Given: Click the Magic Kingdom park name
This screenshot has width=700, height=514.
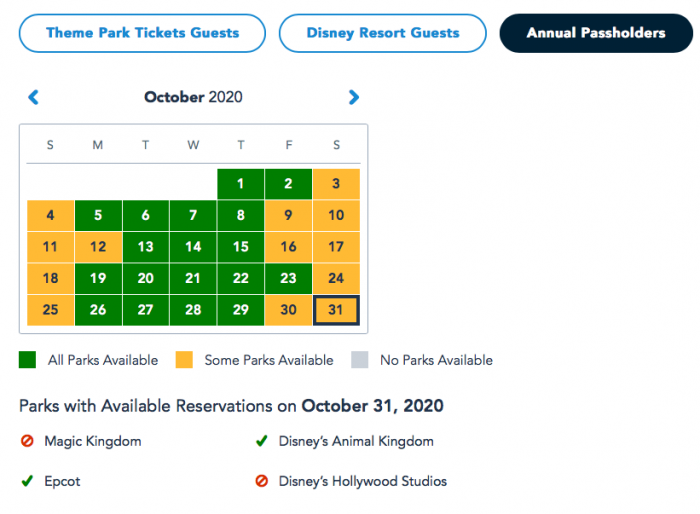Looking at the screenshot, I should coord(95,441).
